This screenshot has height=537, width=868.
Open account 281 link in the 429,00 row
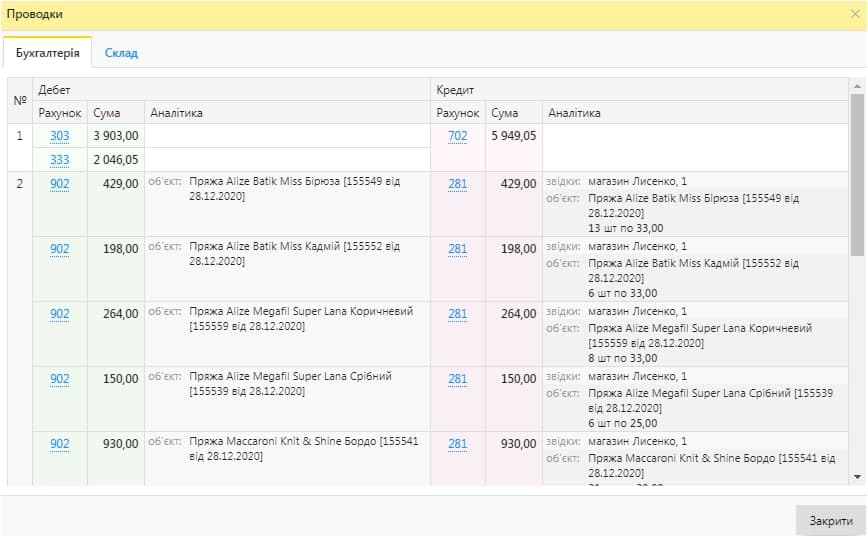458,184
